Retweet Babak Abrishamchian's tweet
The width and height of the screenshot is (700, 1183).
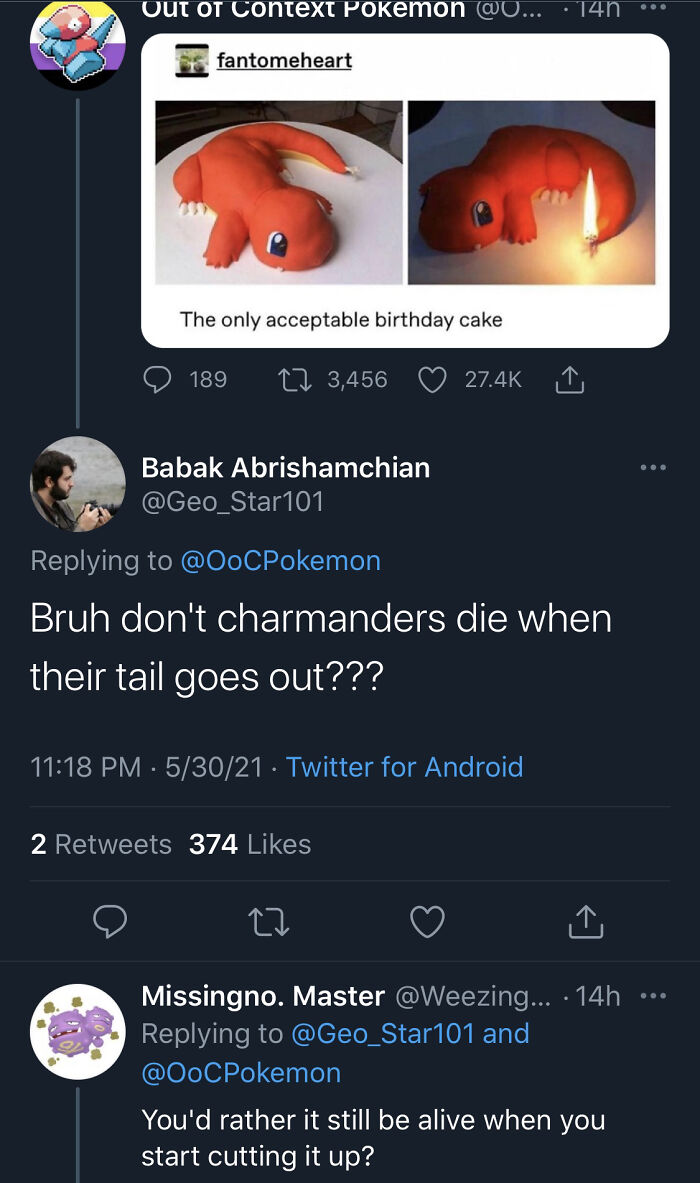[x=269, y=922]
